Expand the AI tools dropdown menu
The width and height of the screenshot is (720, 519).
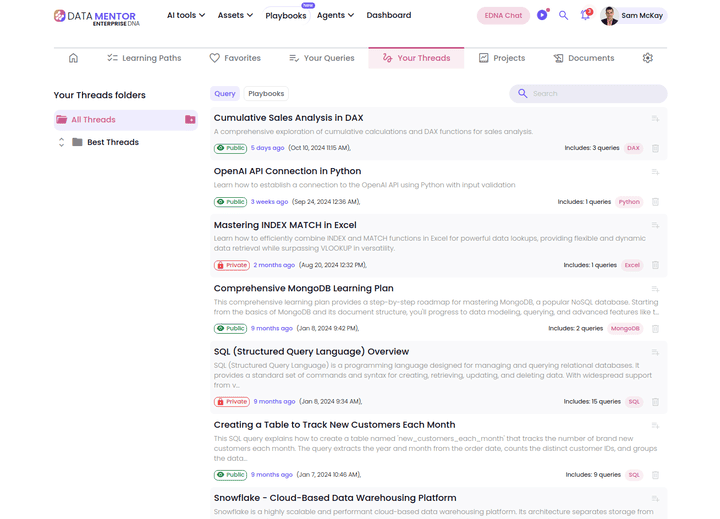tap(186, 15)
